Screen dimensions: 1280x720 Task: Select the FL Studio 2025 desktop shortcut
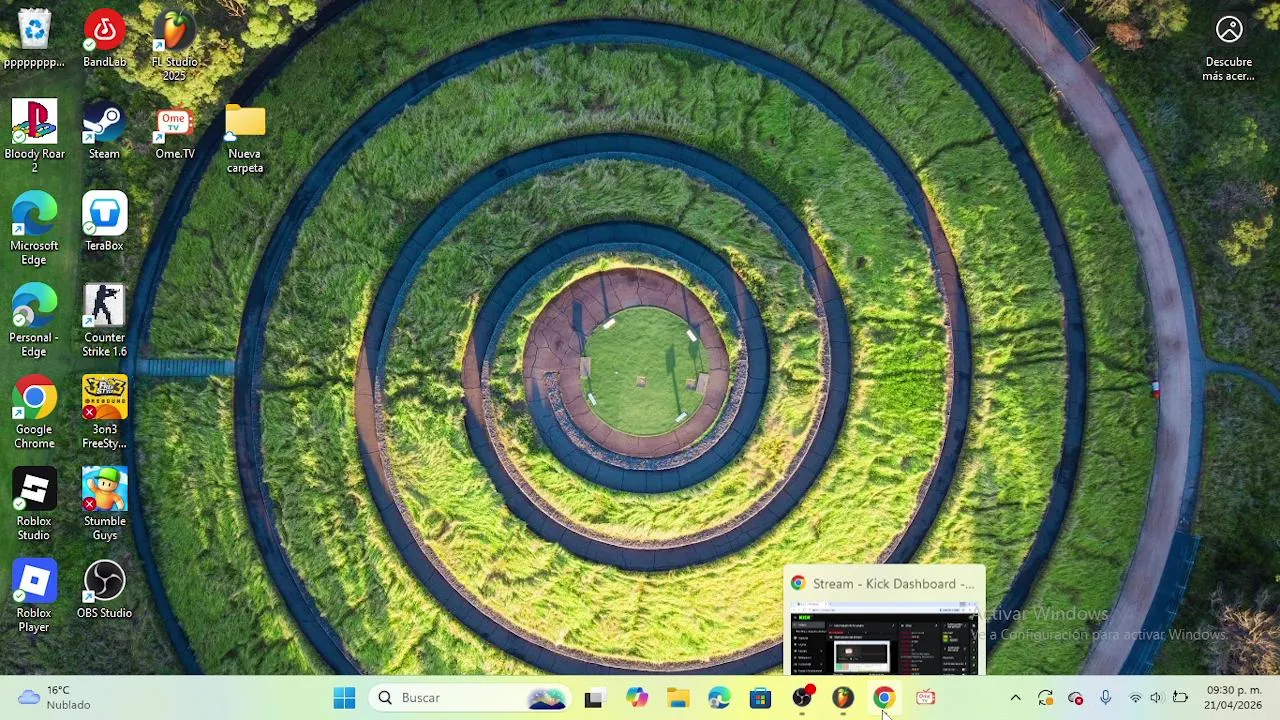(174, 45)
